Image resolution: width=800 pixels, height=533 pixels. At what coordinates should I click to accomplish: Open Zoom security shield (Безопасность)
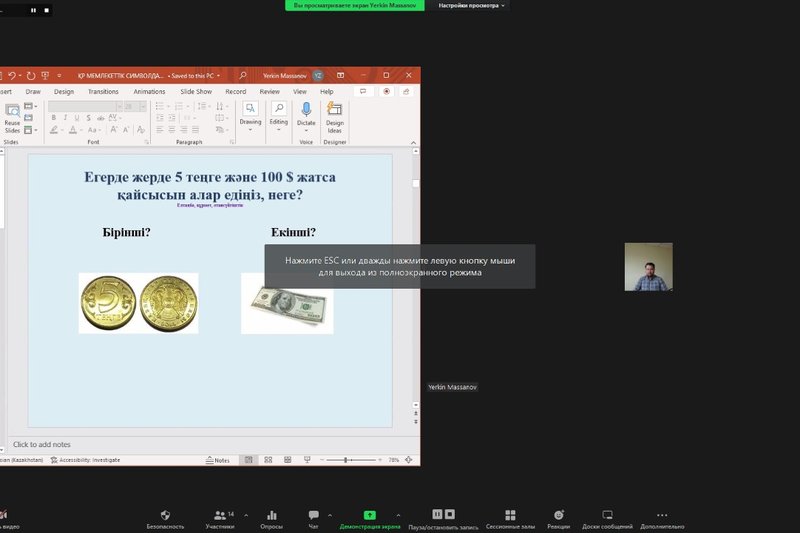pyautogui.click(x=165, y=515)
